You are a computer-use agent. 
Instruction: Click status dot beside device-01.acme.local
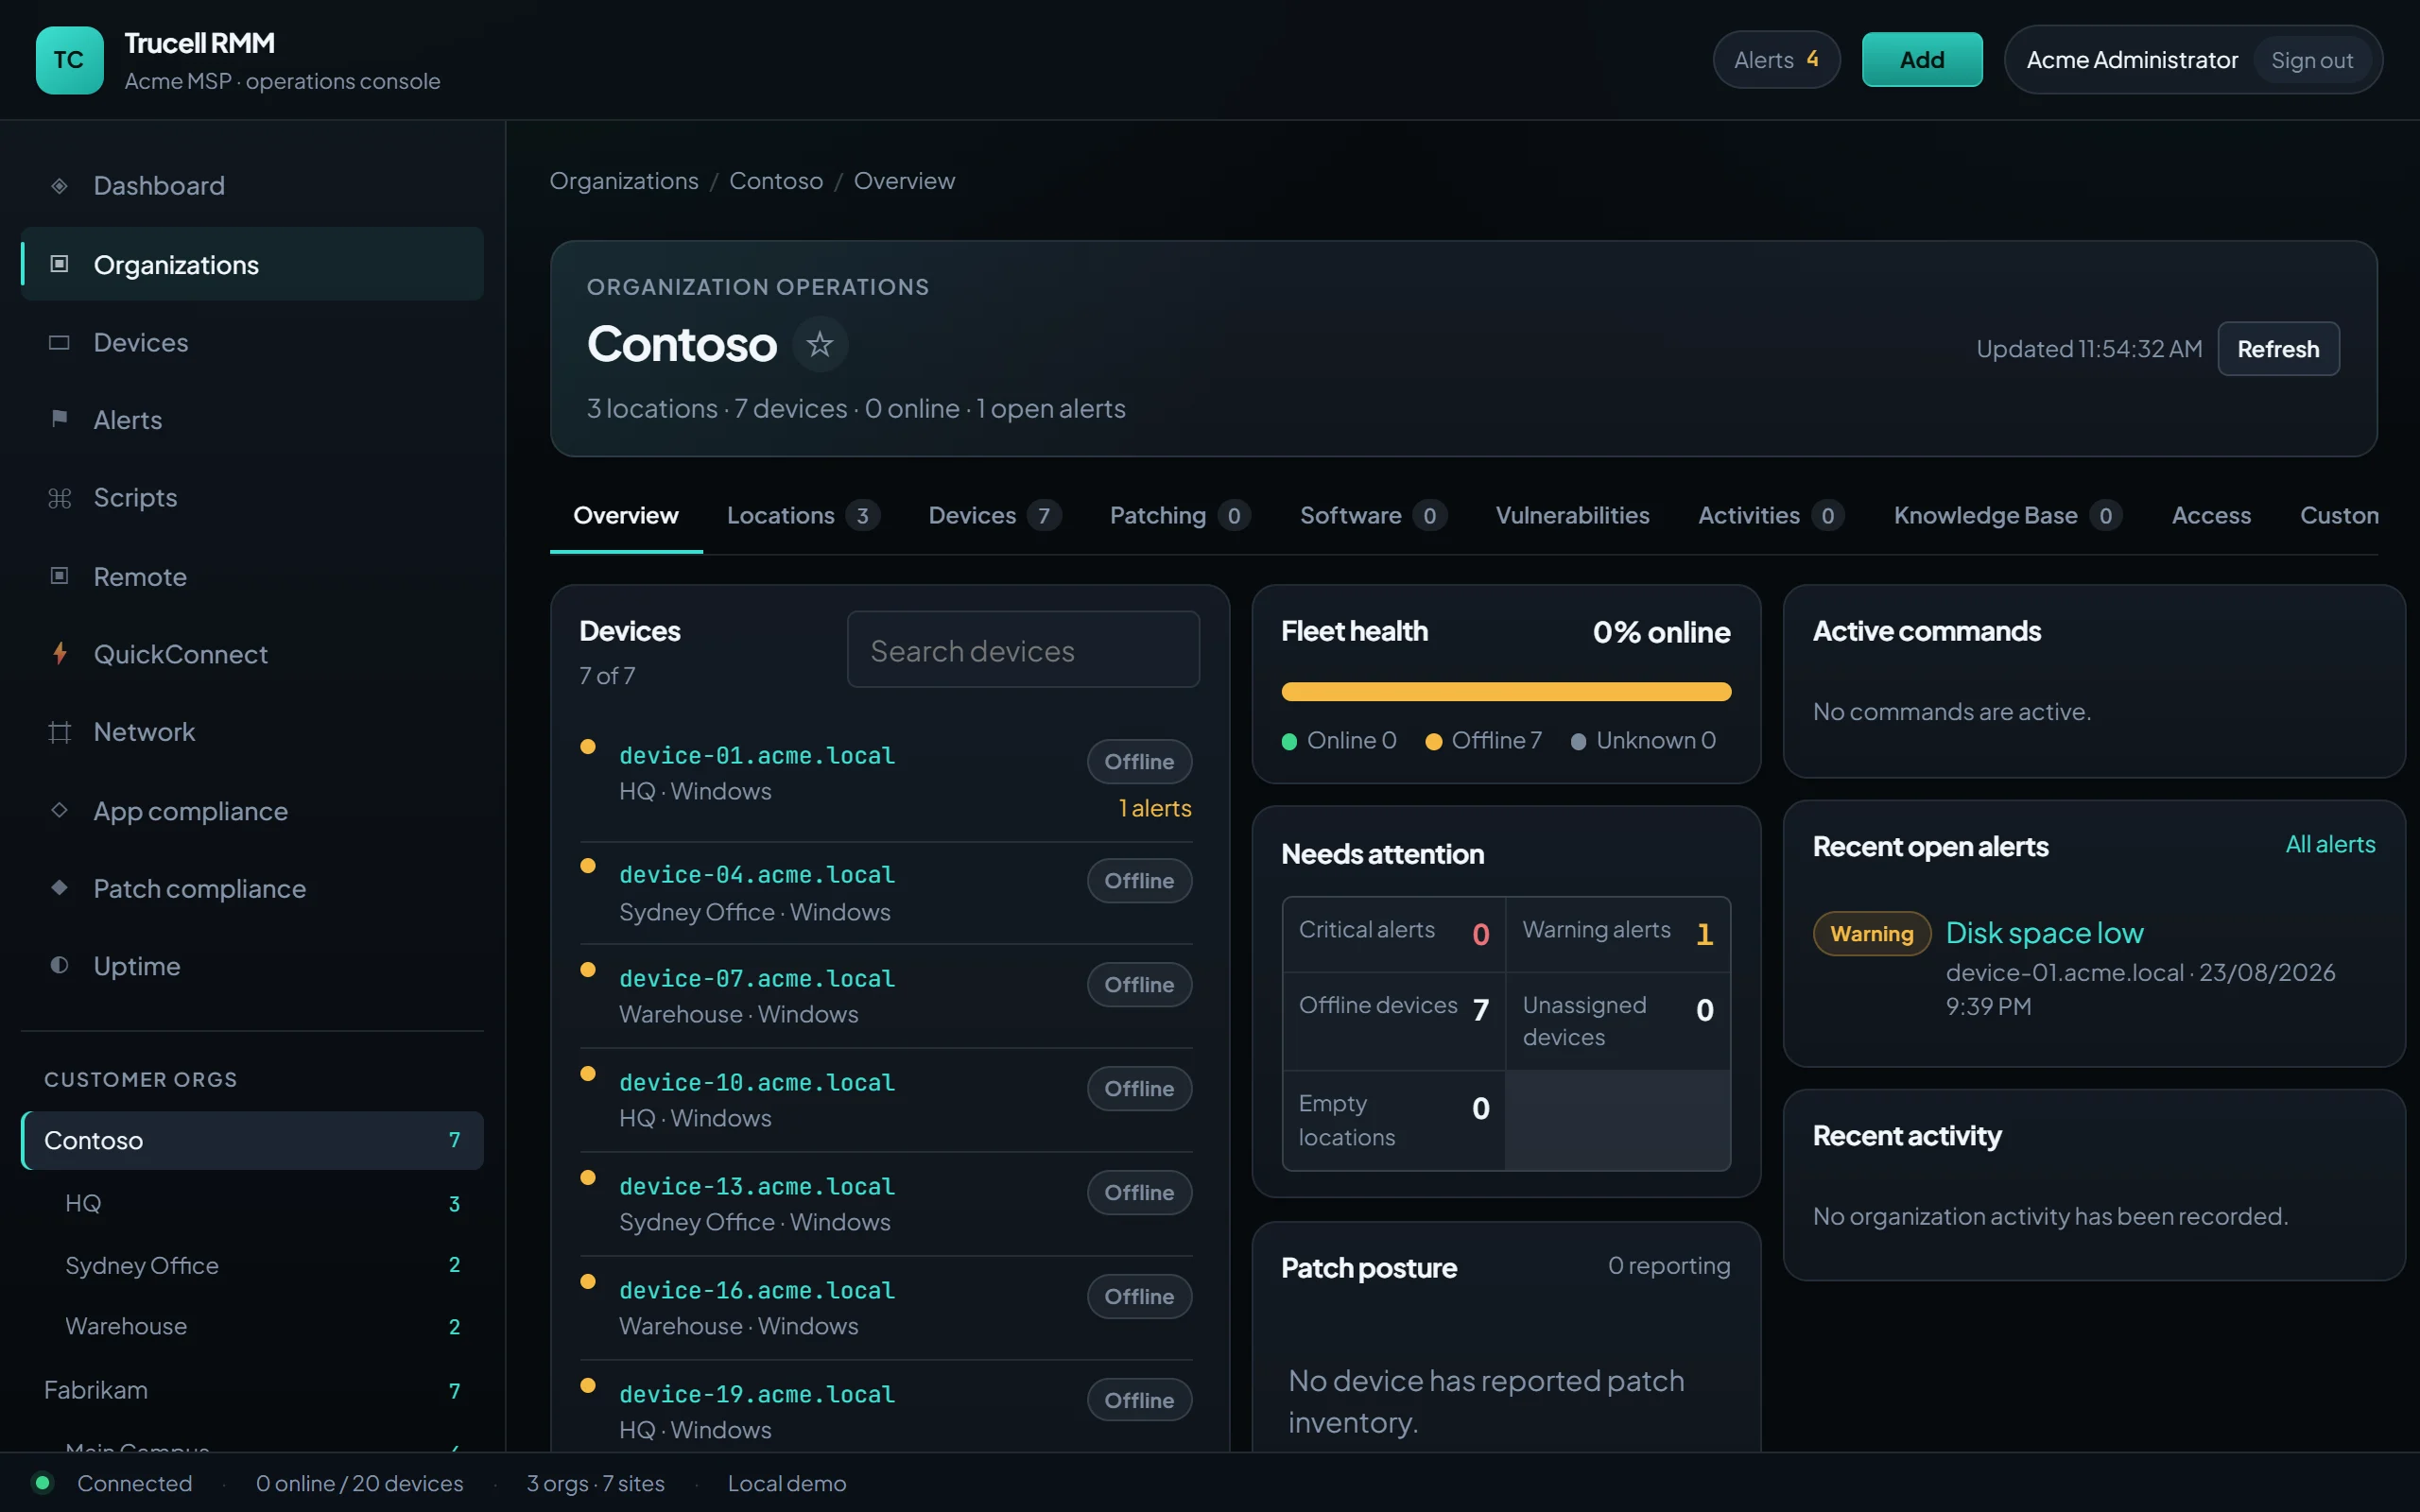588,747
